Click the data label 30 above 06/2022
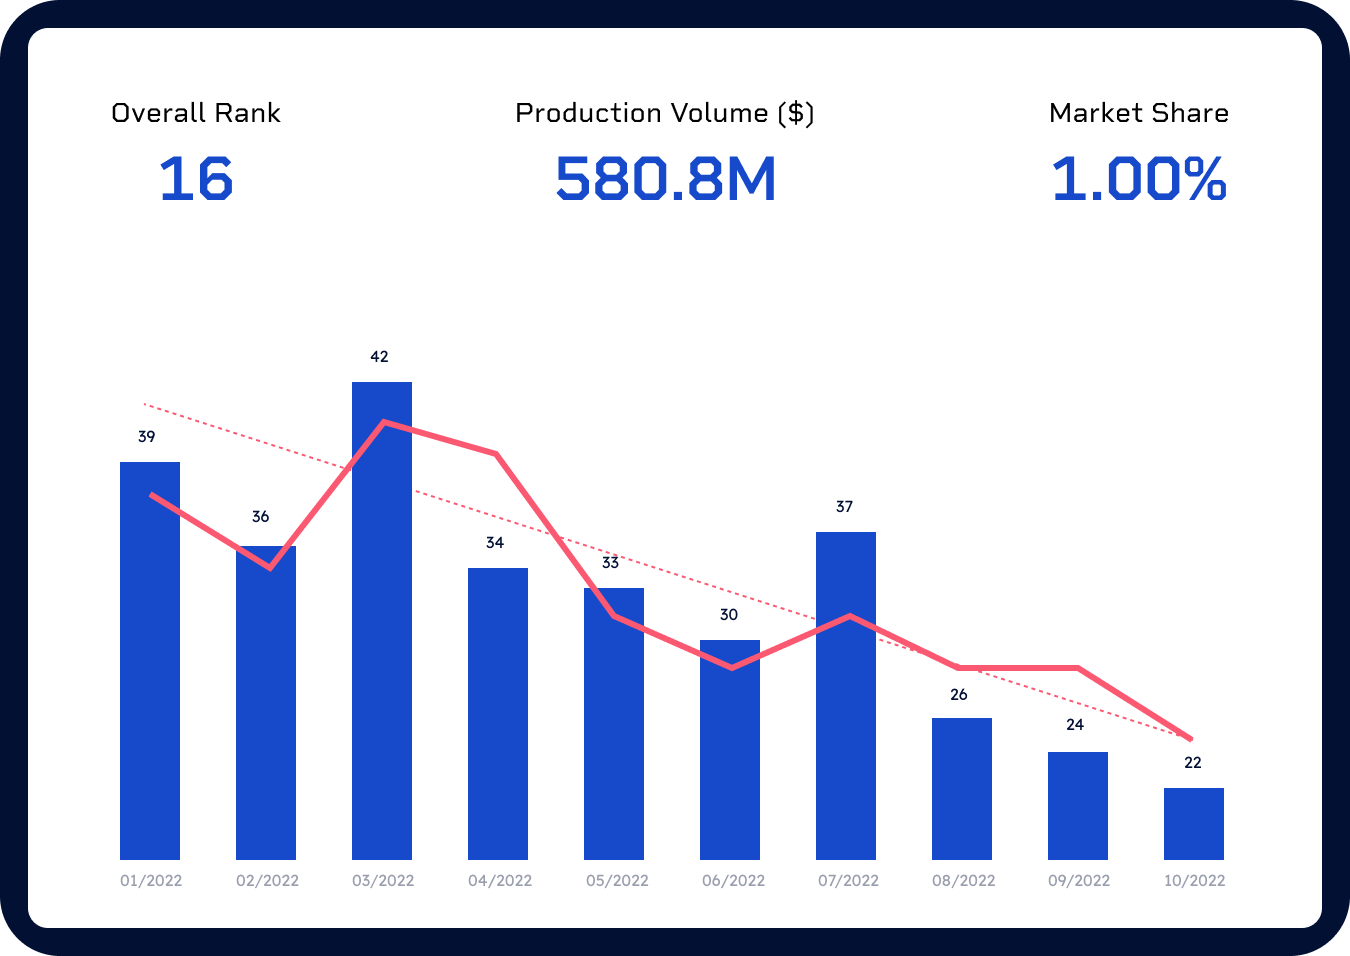The height and width of the screenshot is (956, 1350). tap(729, 615)
